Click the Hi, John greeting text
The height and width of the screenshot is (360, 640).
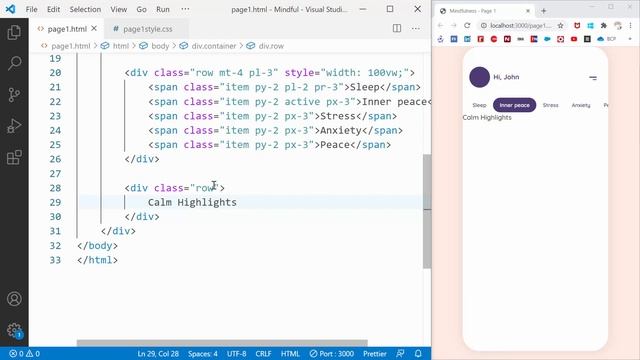coord(506,77)
